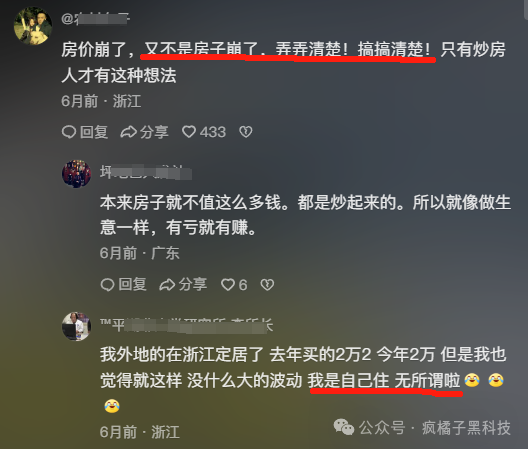Viewport: 528px width, 449px height.
Task: Click the 分享 text under the Guangdong comment
Action: (193, 285)
